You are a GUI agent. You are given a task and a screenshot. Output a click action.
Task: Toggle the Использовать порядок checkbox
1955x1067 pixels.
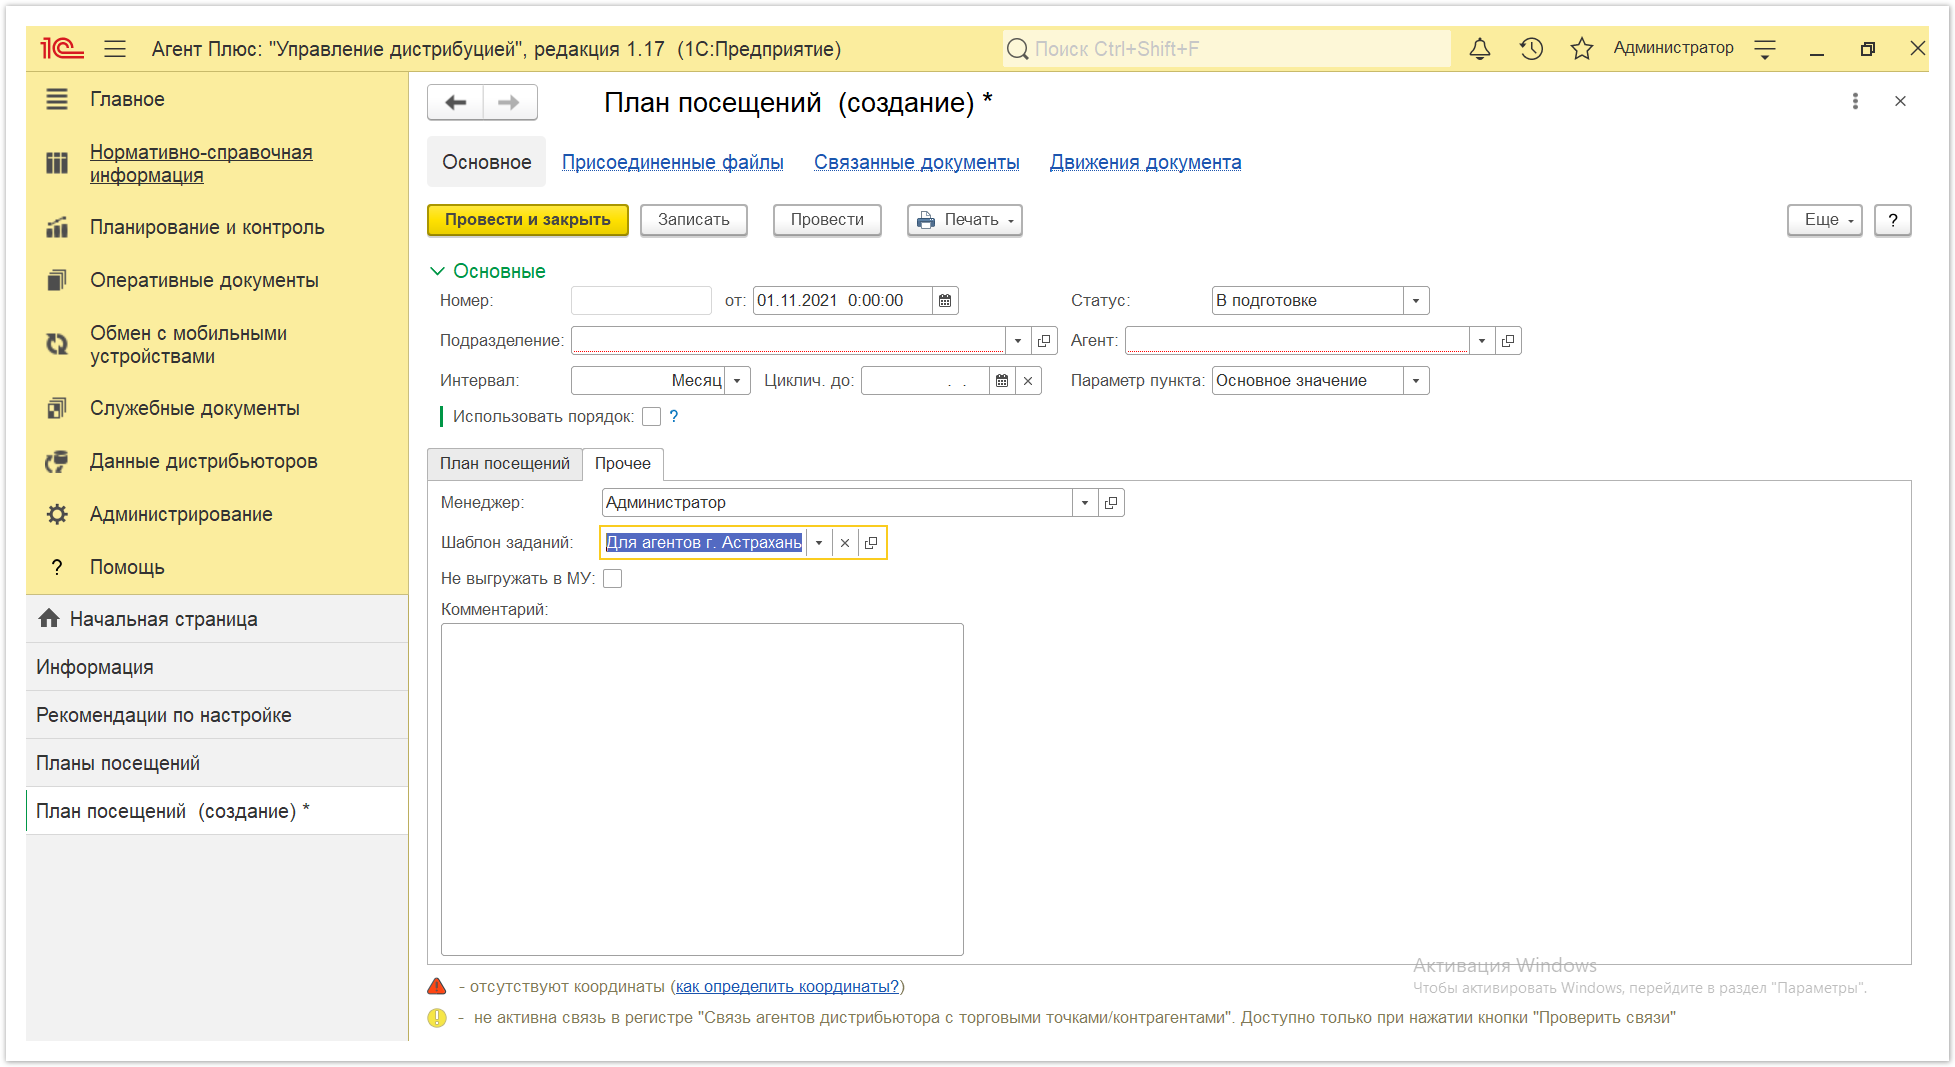pyautogui.click(x=651, y=416)
